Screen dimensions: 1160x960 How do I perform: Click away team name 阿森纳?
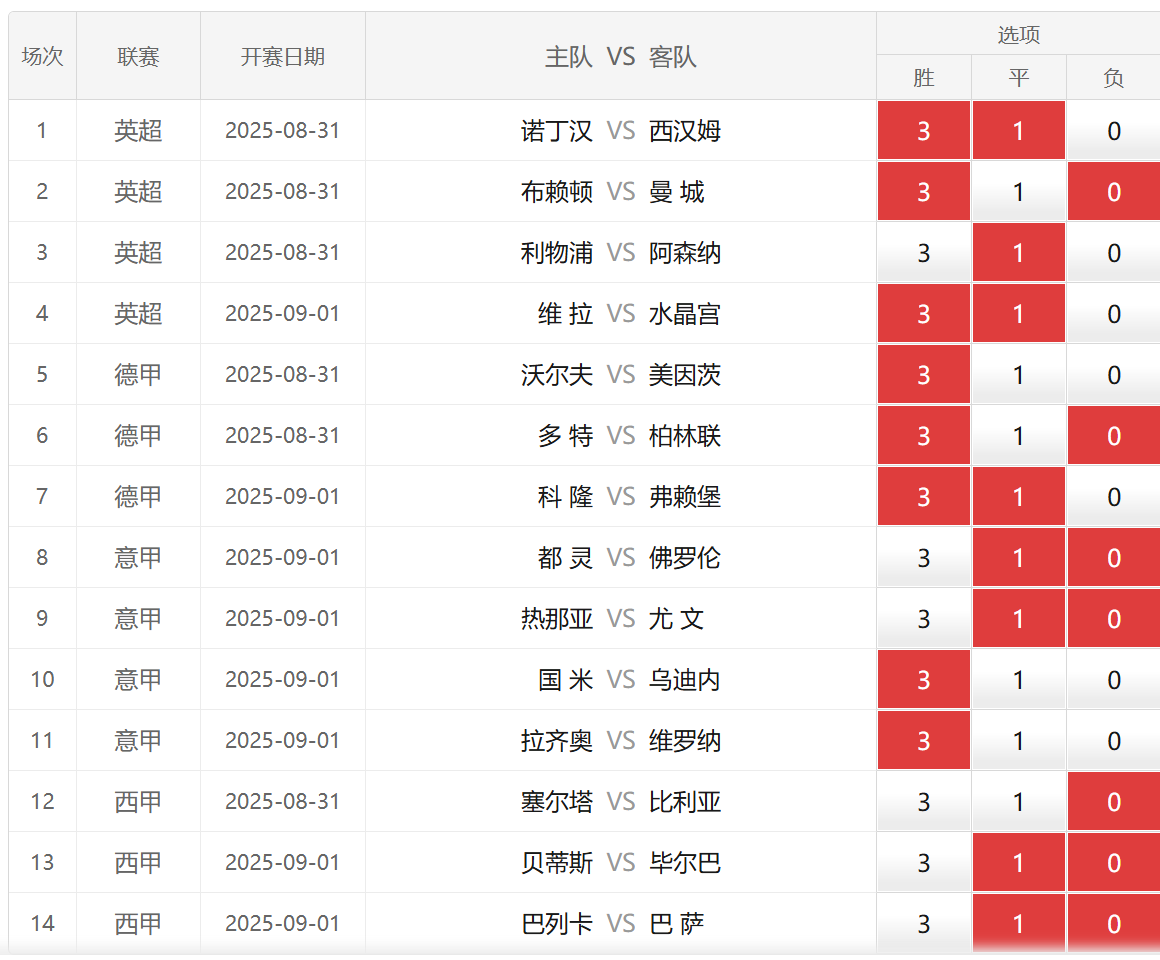tap(684, 253)
